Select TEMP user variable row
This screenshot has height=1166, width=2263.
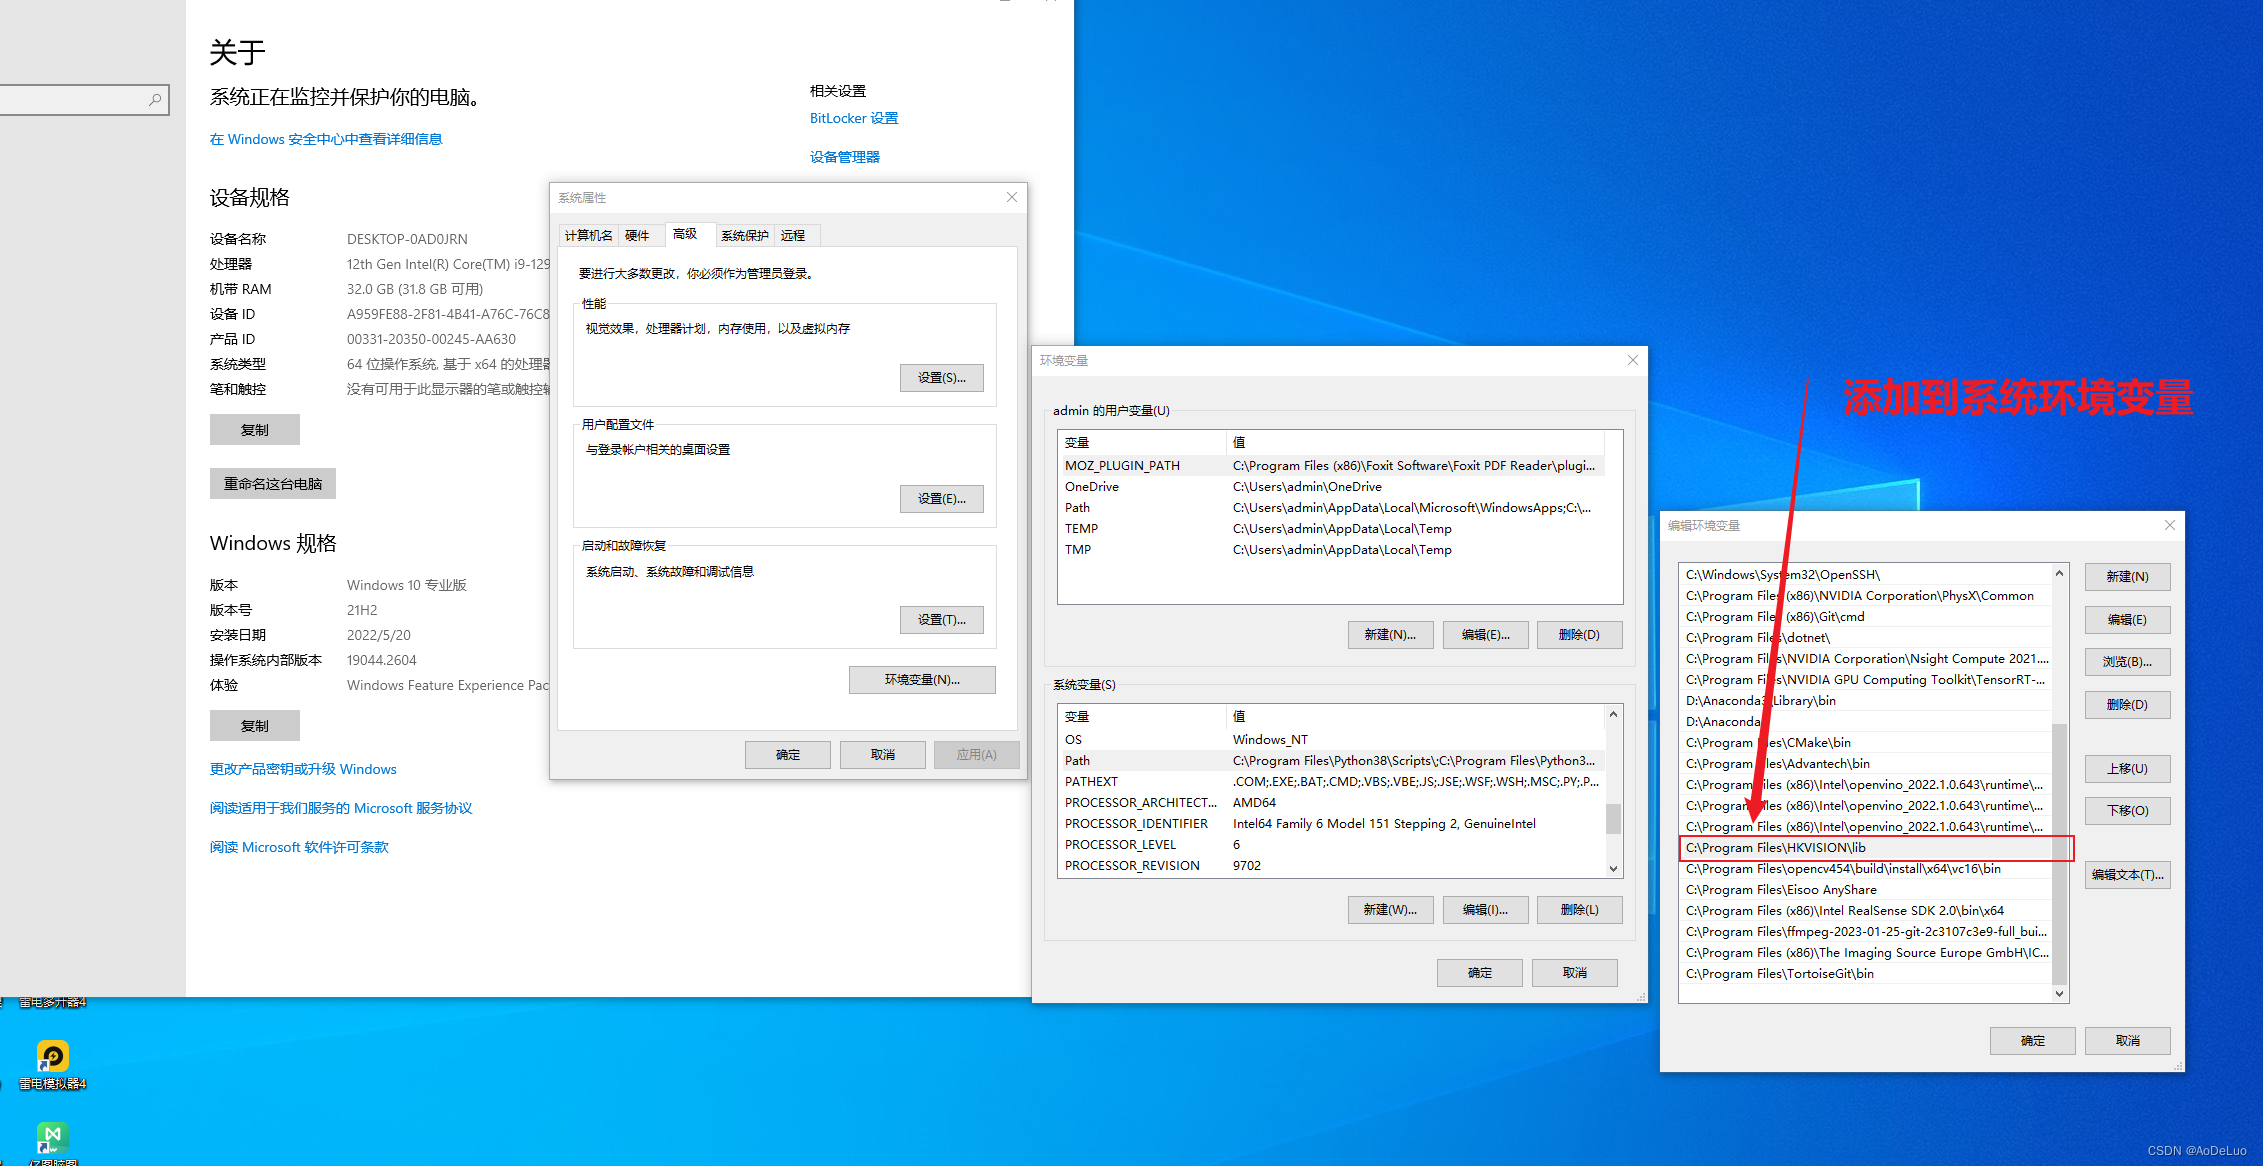[x=1331, y=529]
